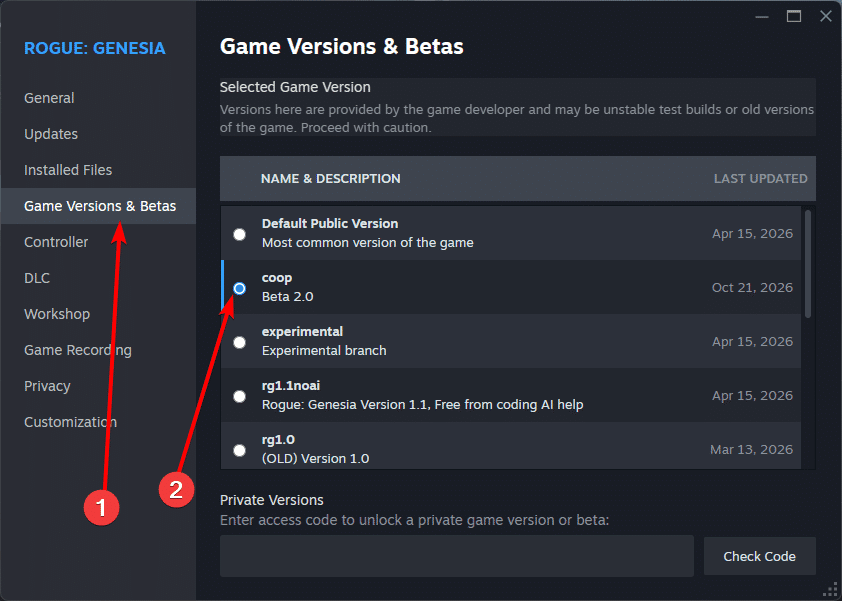Pick the rg1.0 (OLD) Version radio button
Image resolution: width=842 pixels, height=601 pixels.
pyautogui.click(x=239, y=450)
